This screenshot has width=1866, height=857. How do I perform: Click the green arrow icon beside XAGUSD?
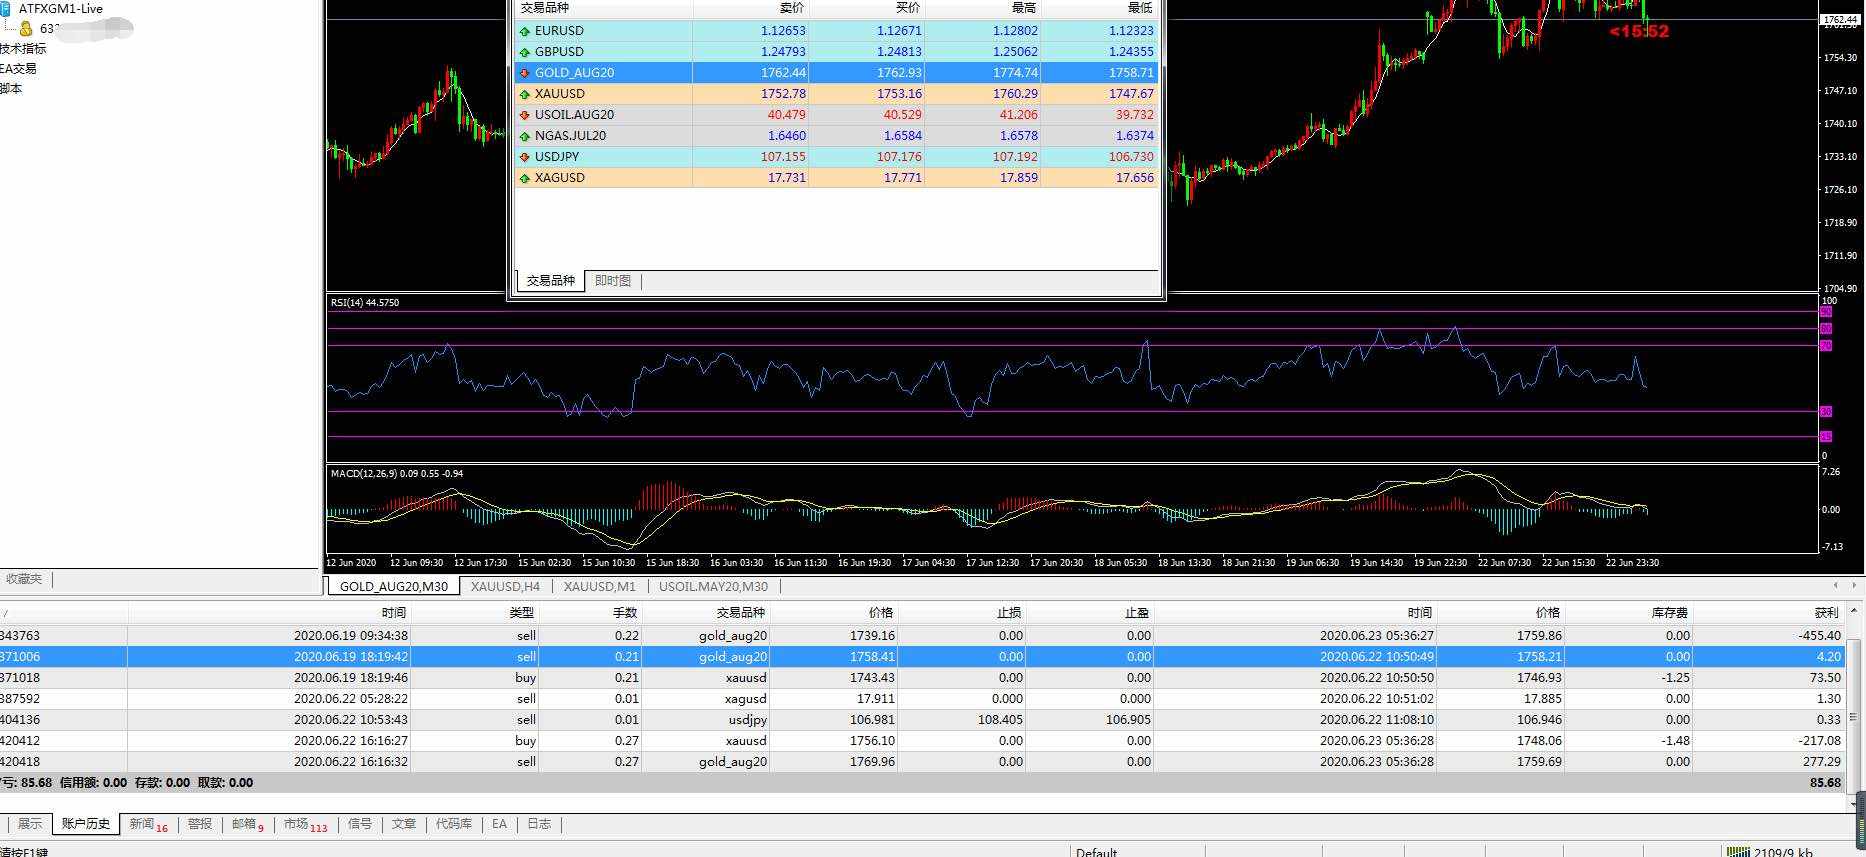tap(524, 178)
